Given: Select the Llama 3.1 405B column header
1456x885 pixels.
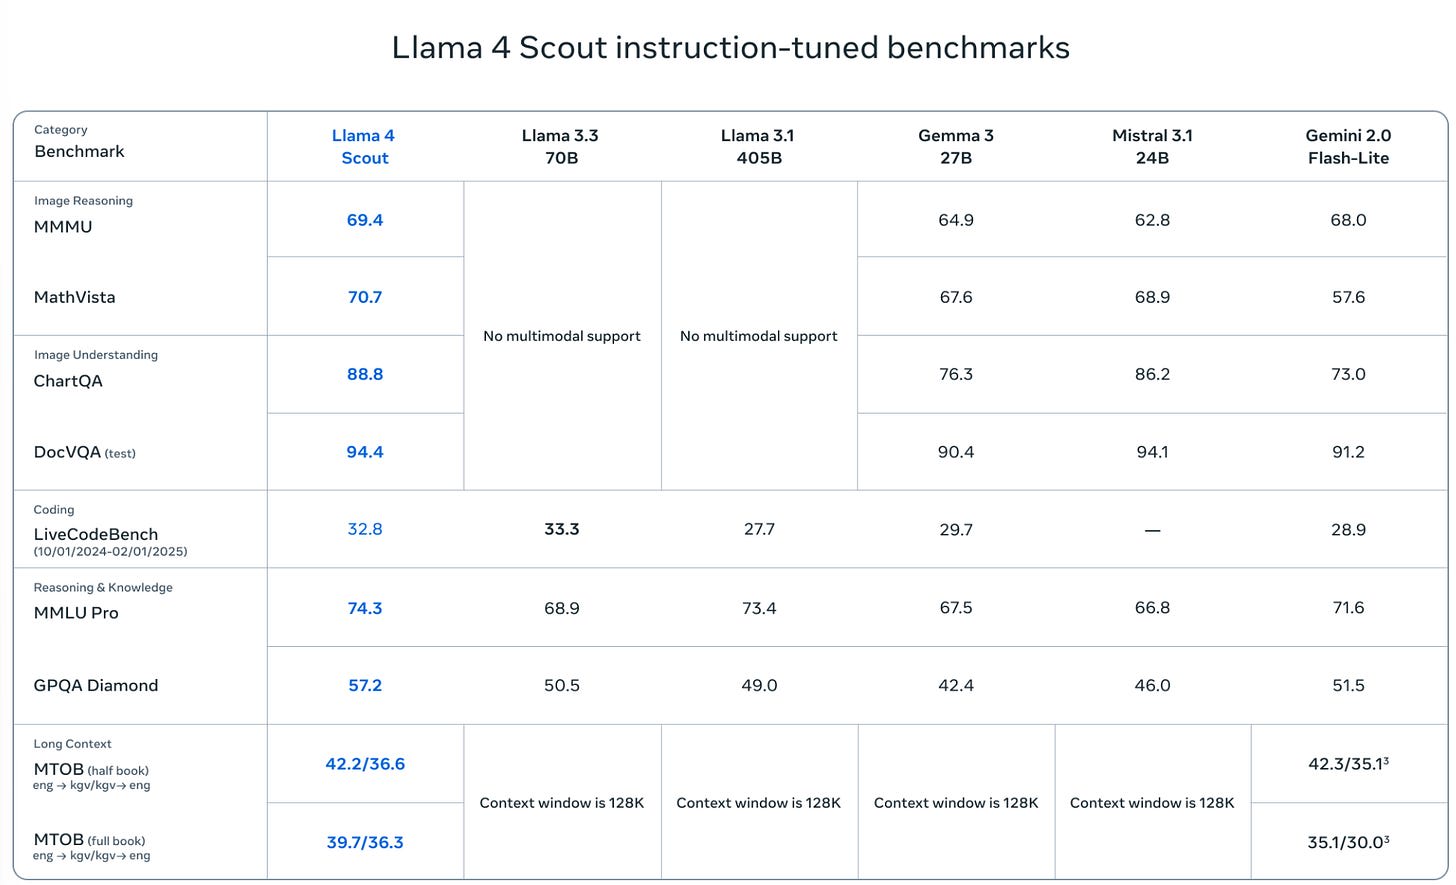Looking at the screenshot, I should coord(759,147).
